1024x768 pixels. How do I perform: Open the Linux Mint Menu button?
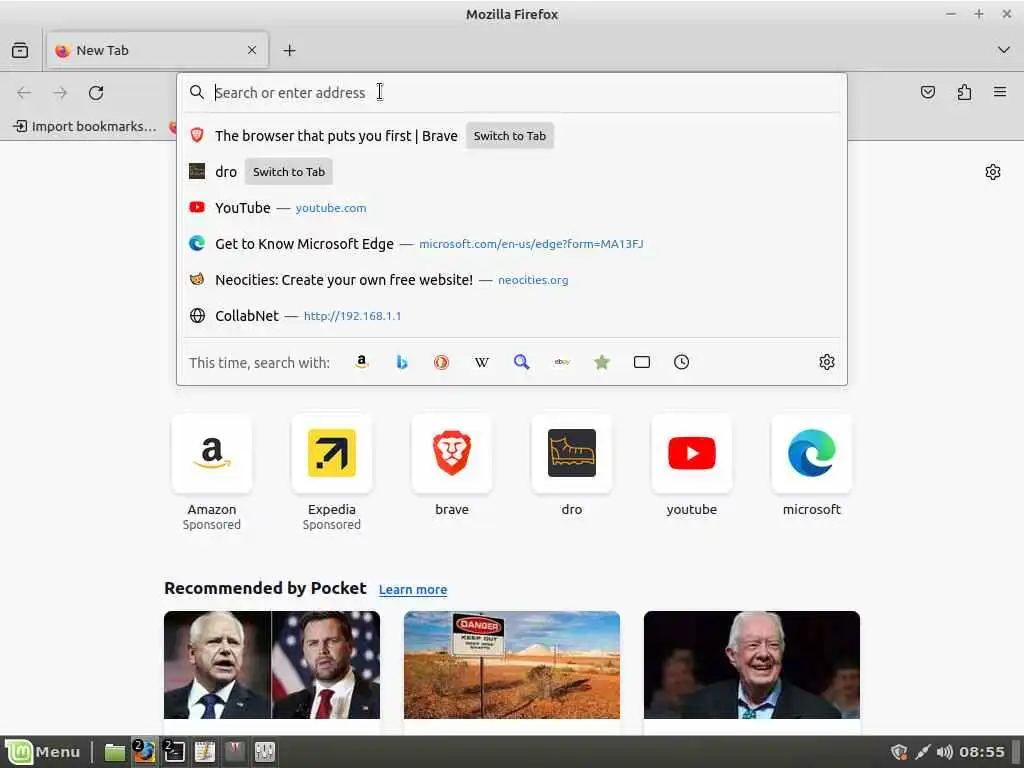click(43, 752)
